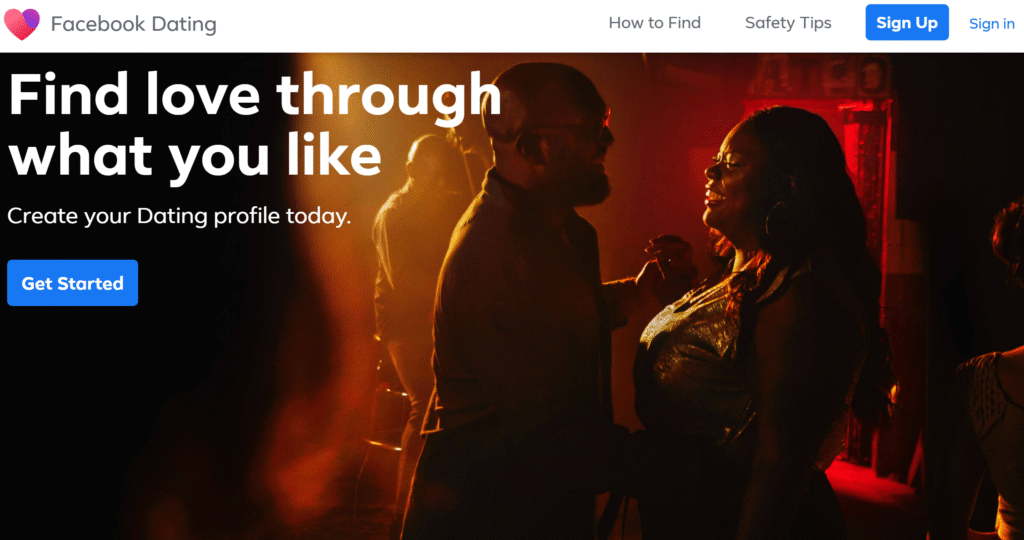Click the woman's hoop earring
1024x540 pixels.
pos(775,217)
